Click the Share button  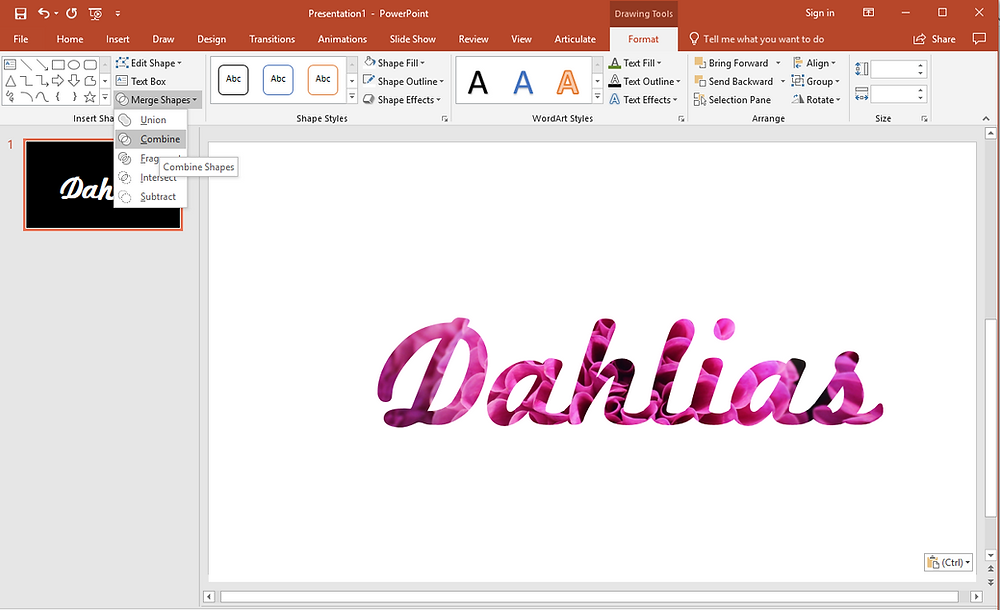934,39
